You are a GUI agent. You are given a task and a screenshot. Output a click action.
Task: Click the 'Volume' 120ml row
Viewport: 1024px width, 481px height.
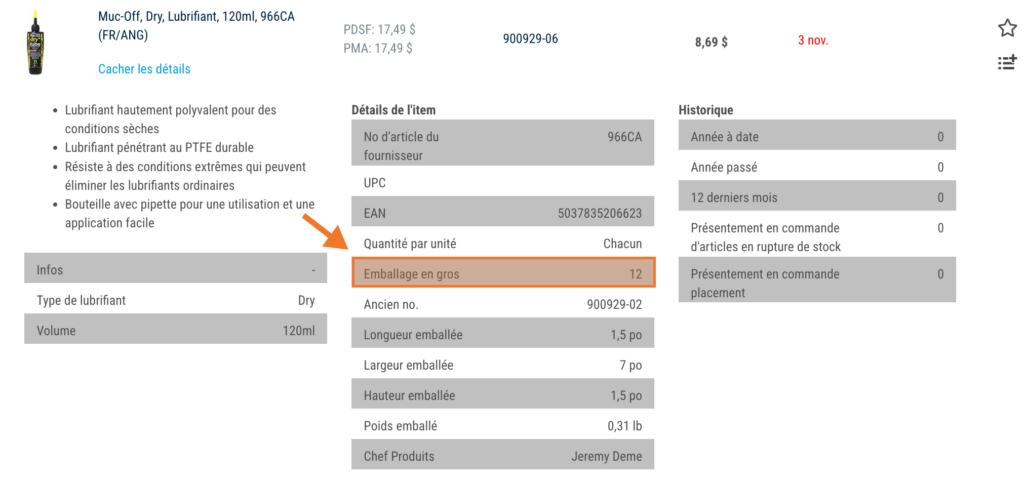(175, 330)
